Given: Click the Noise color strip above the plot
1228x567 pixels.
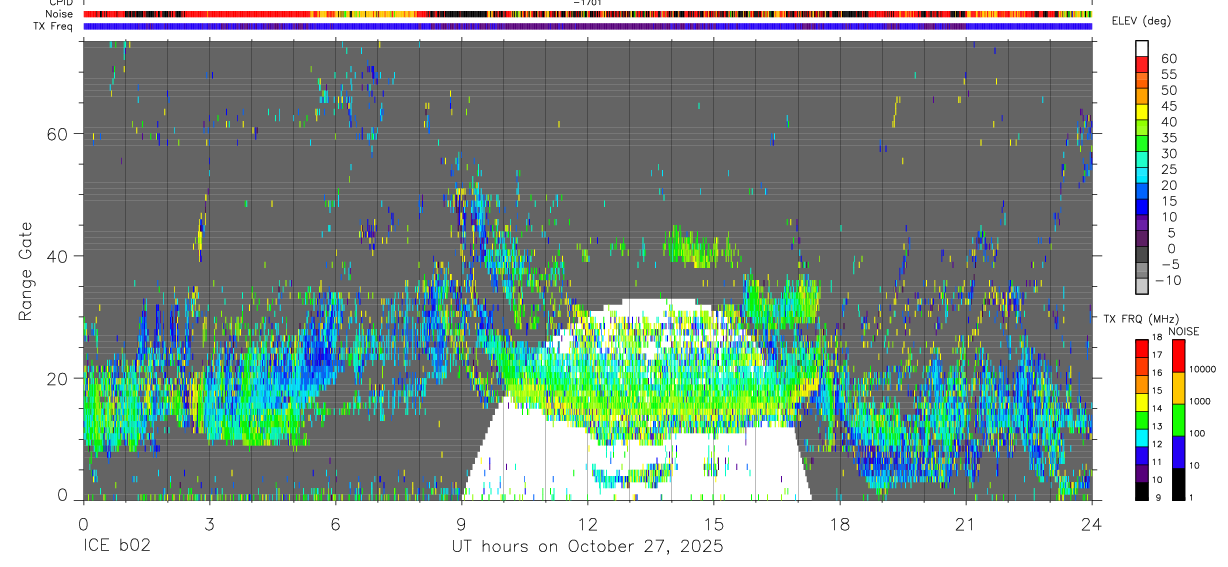Looking at the screenshot, I should (587, 14).
